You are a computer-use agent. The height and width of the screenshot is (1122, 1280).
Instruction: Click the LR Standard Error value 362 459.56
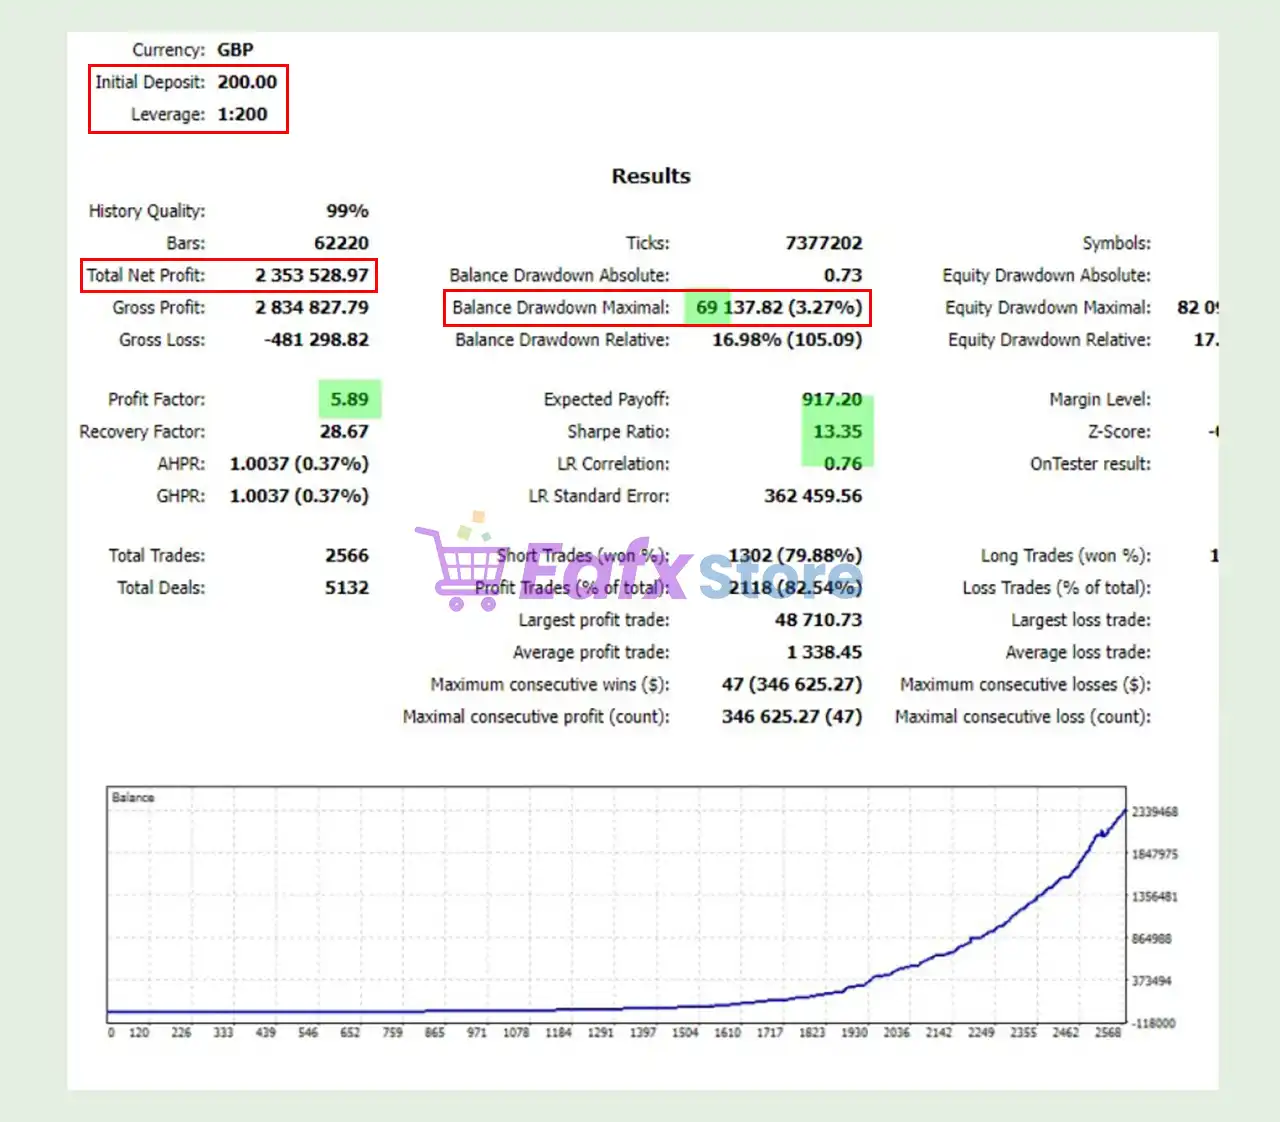813,495
